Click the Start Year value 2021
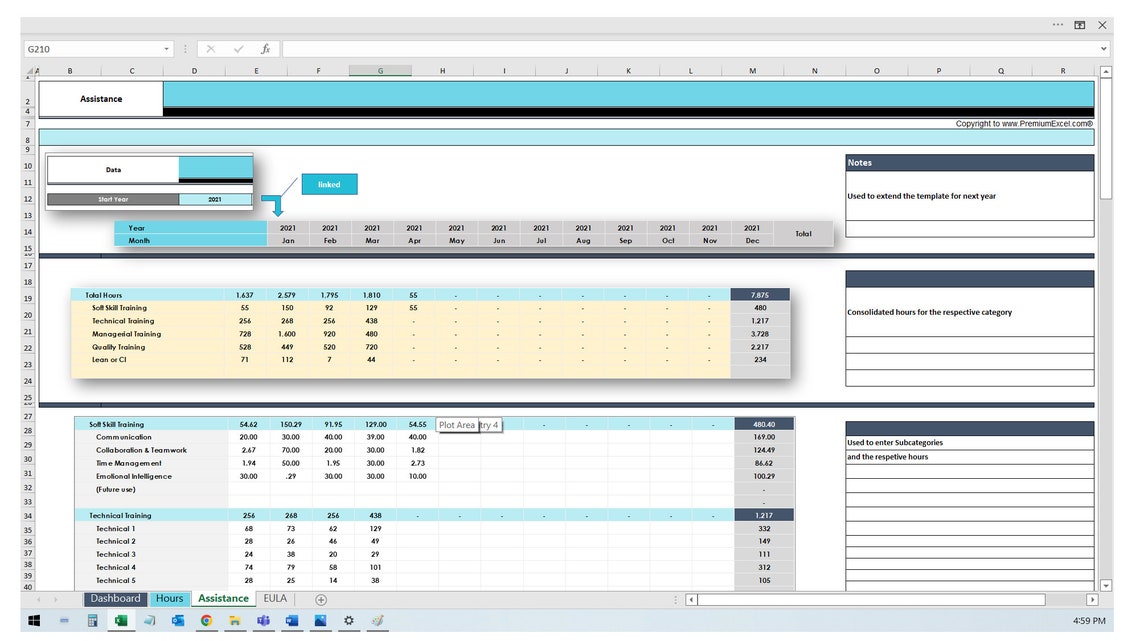The image size is (1140, 641). [x=215, y=199]
